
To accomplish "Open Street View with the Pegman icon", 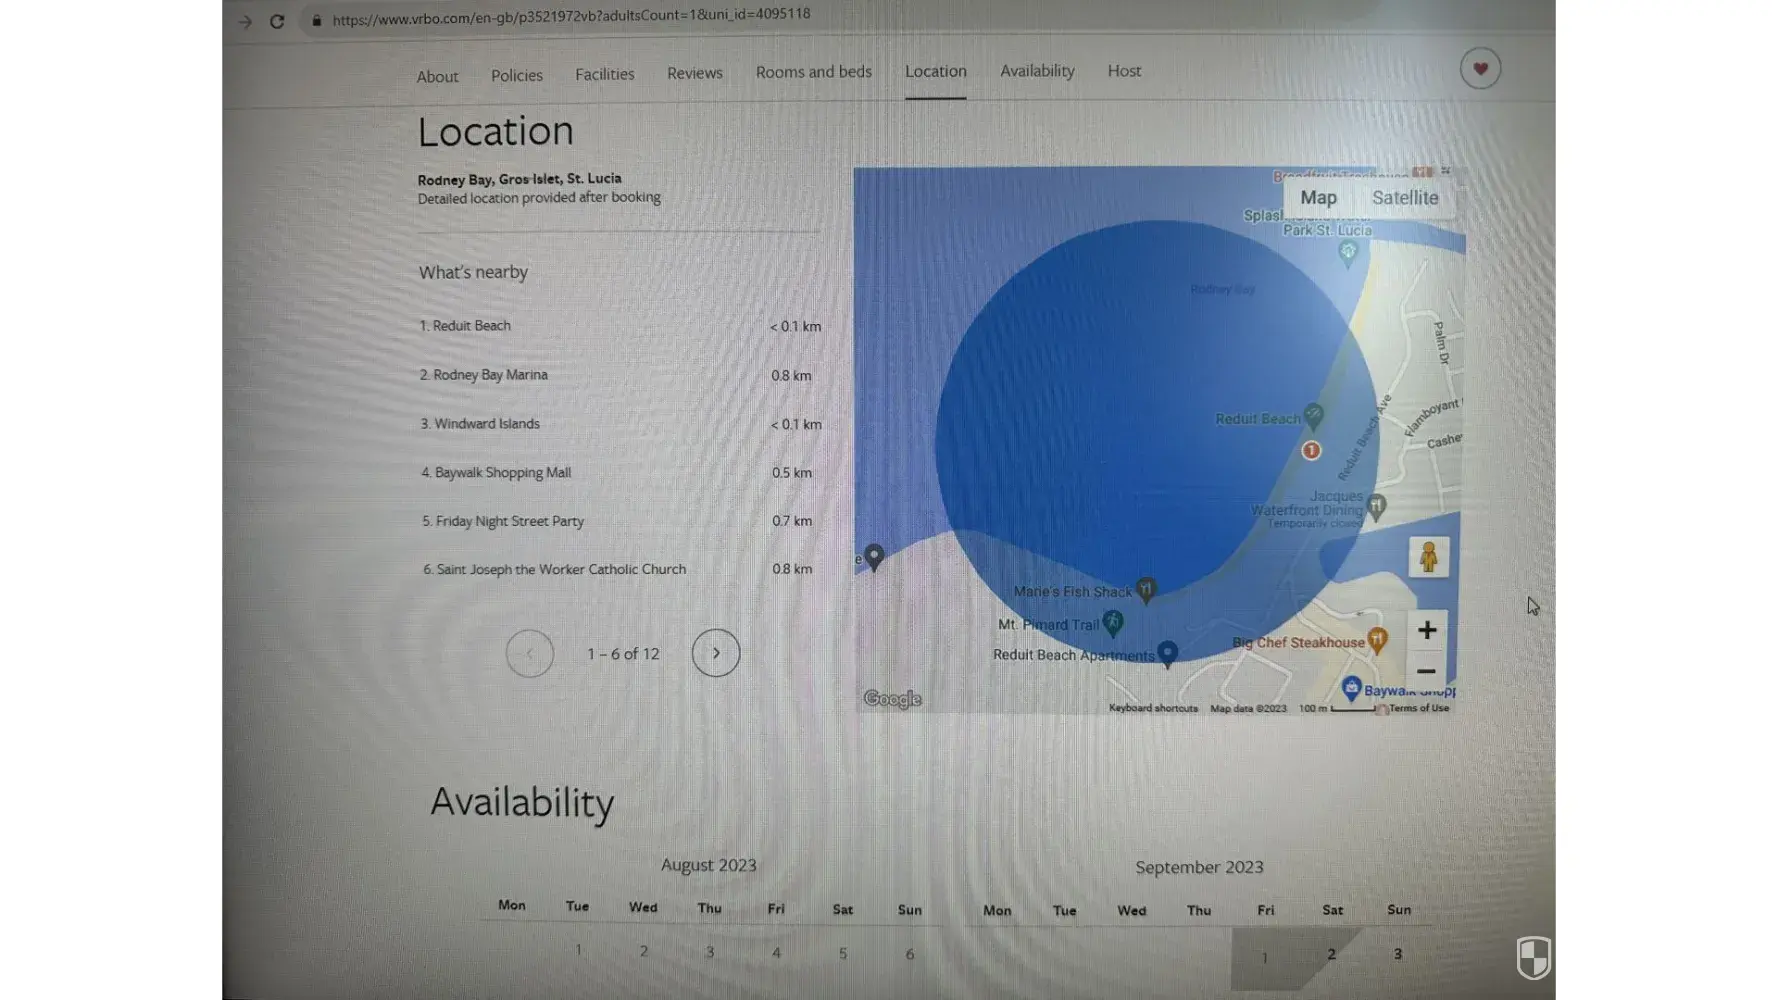I will pos(1428,557).
